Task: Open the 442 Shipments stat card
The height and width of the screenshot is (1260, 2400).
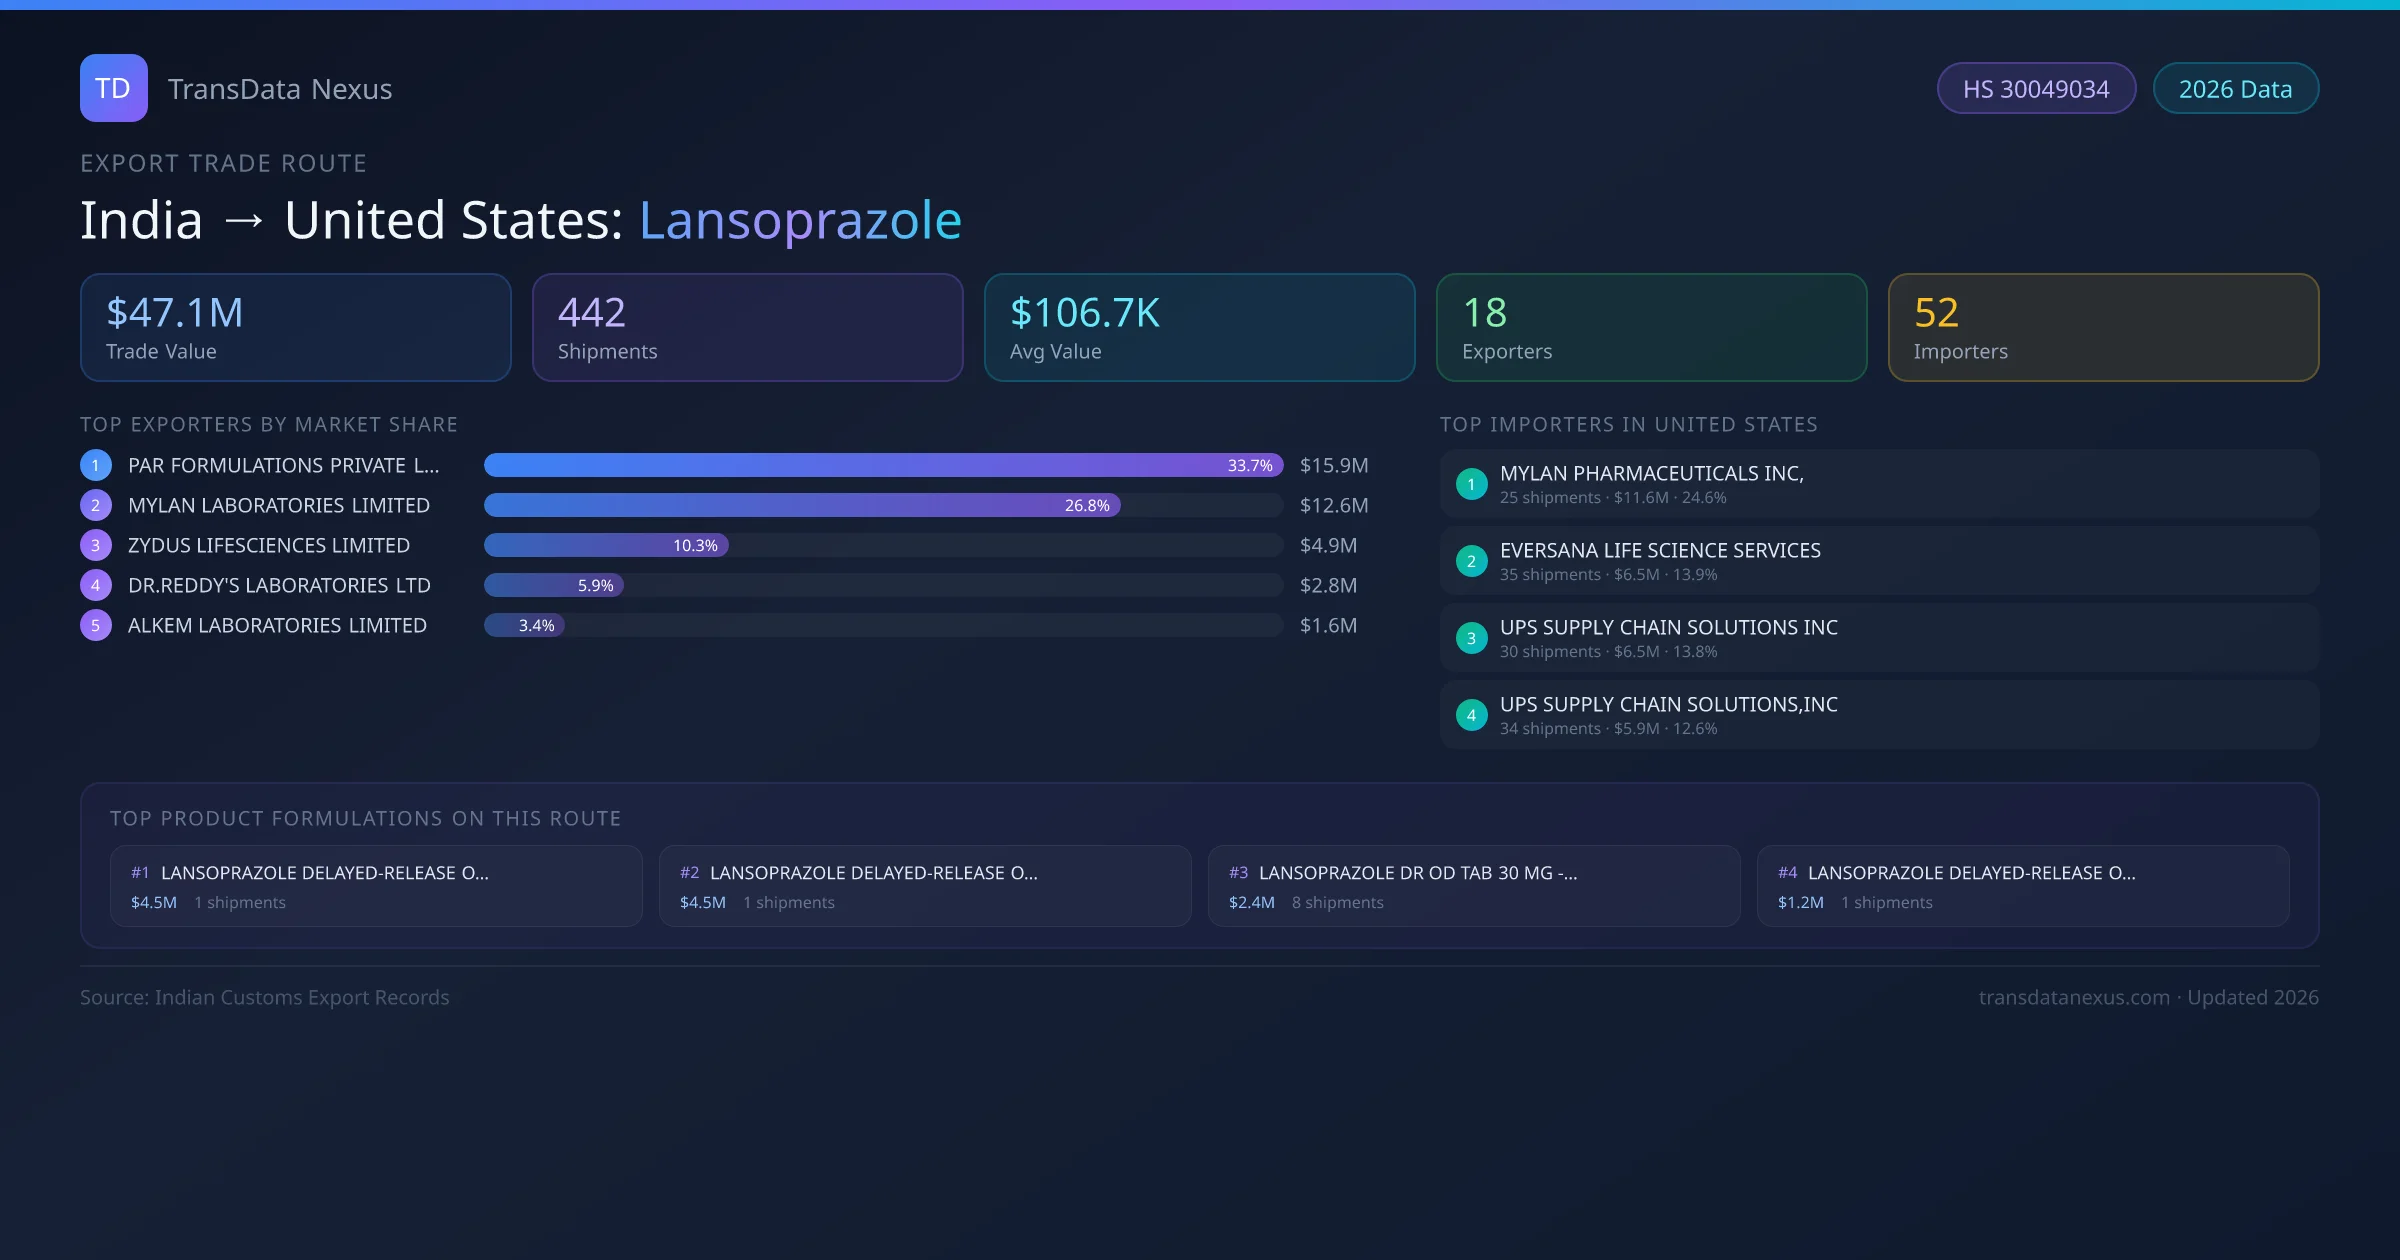Action: coord(747,327)
